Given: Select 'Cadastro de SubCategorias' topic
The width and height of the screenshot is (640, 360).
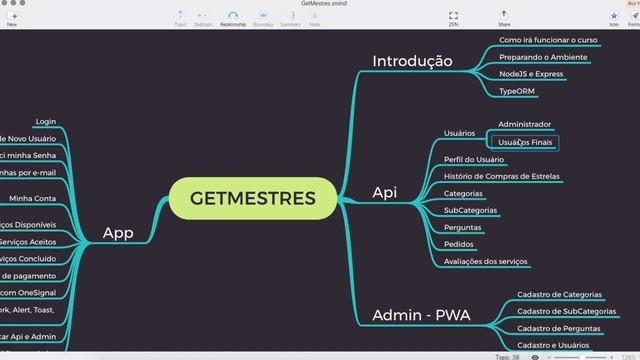Looking at the screenshot, I should 567,311.
